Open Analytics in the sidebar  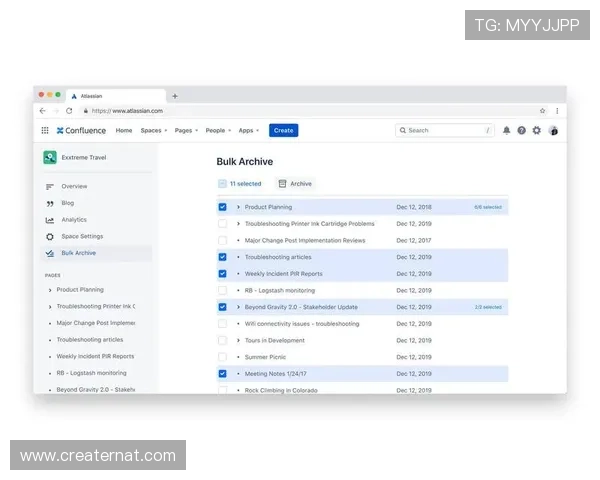(x=73, y=220)
